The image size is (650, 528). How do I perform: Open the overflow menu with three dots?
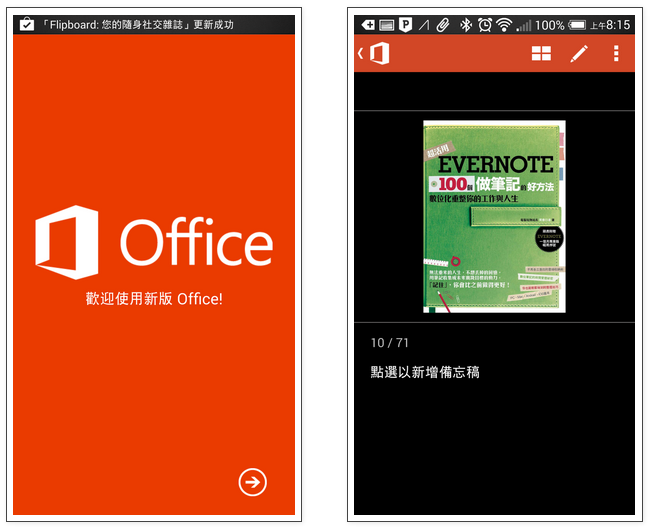[616, 53]
